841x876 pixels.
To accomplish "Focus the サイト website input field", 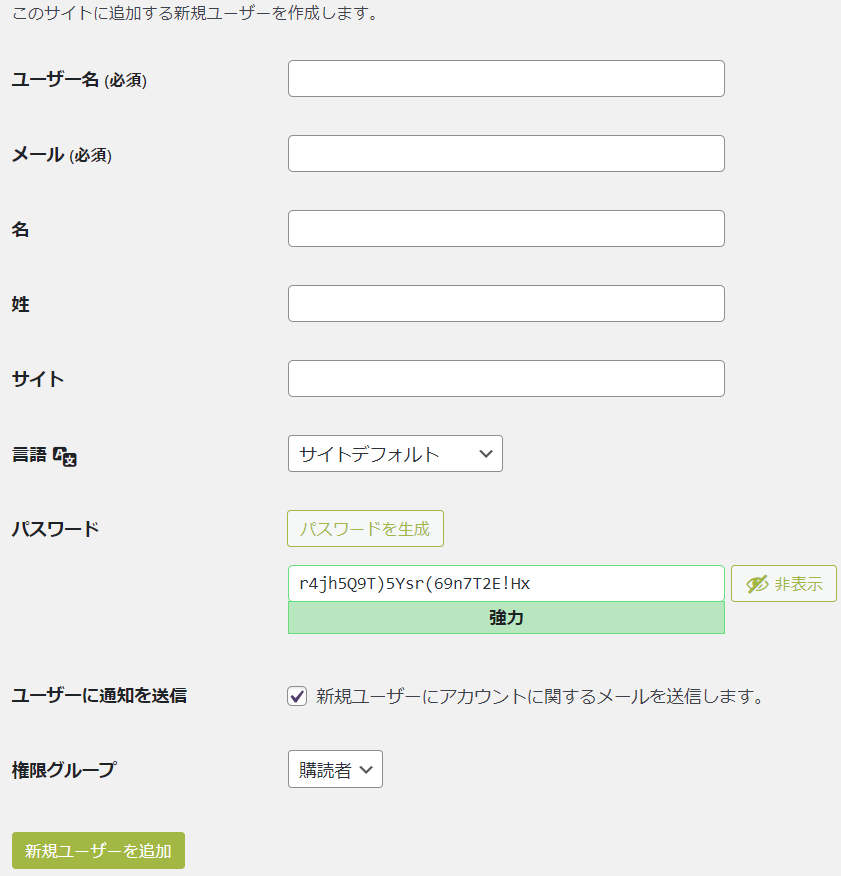I will click(506, 379).
